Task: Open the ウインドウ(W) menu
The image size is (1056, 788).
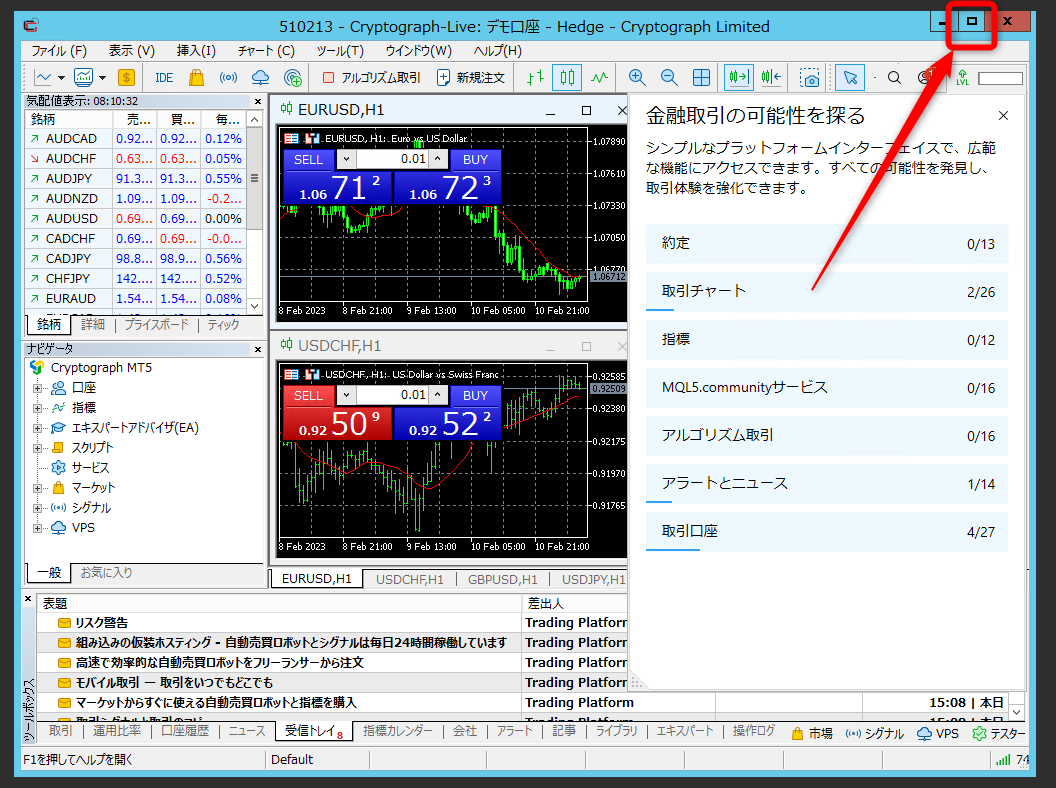Action: click(x=418, y=51)
